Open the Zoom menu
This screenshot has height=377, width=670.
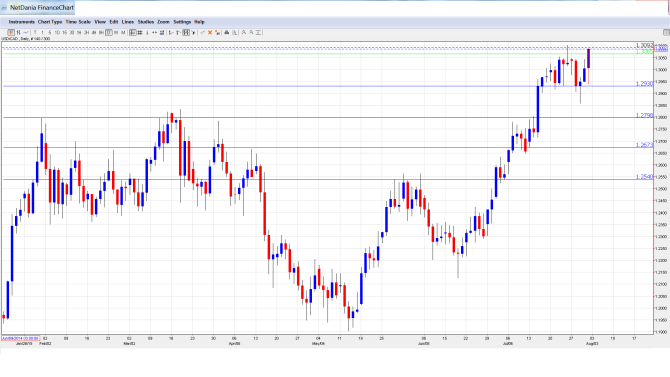[163, 22]
